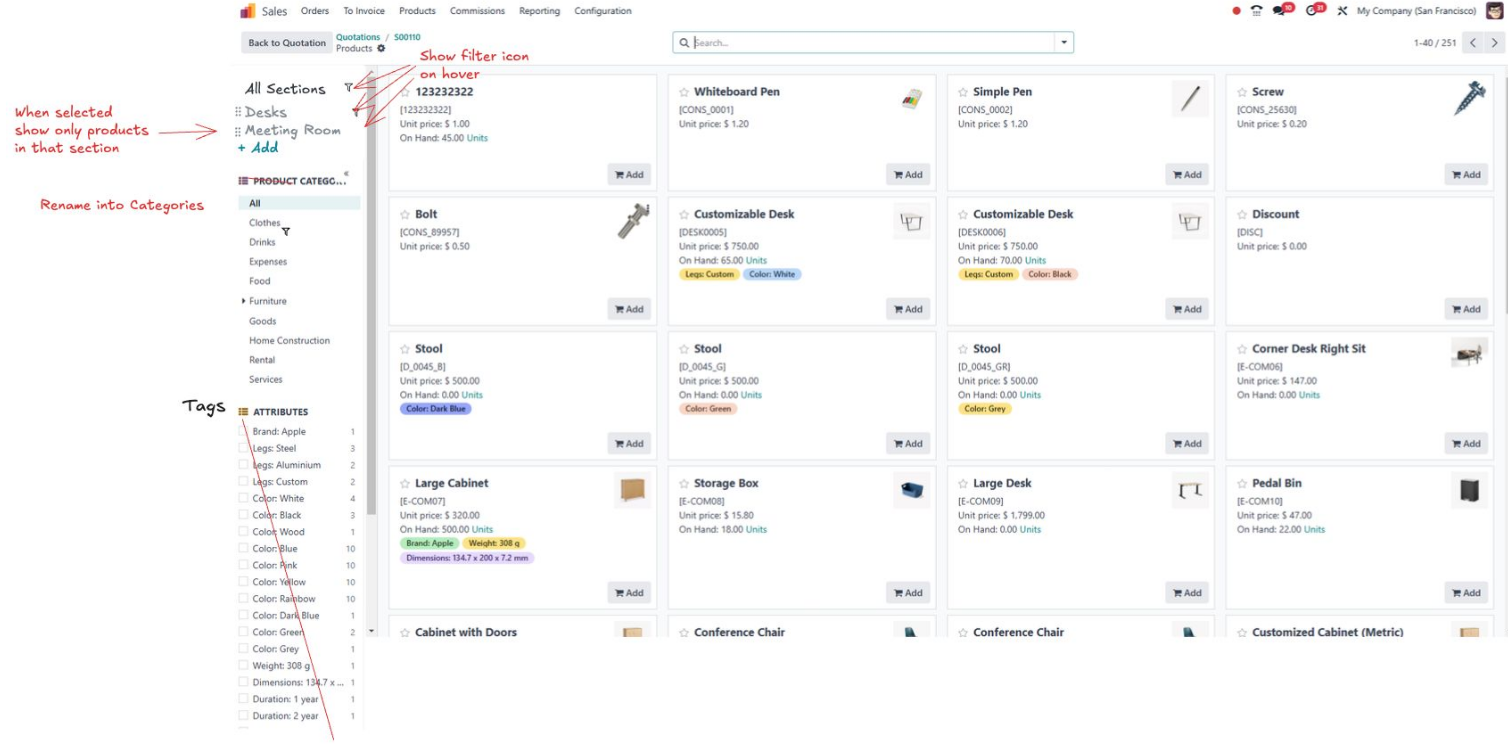The height and width of the screenshot is (753, 1508).
Task: Click the filter icon beside All Sections
Action: click(x=347, y=88)
